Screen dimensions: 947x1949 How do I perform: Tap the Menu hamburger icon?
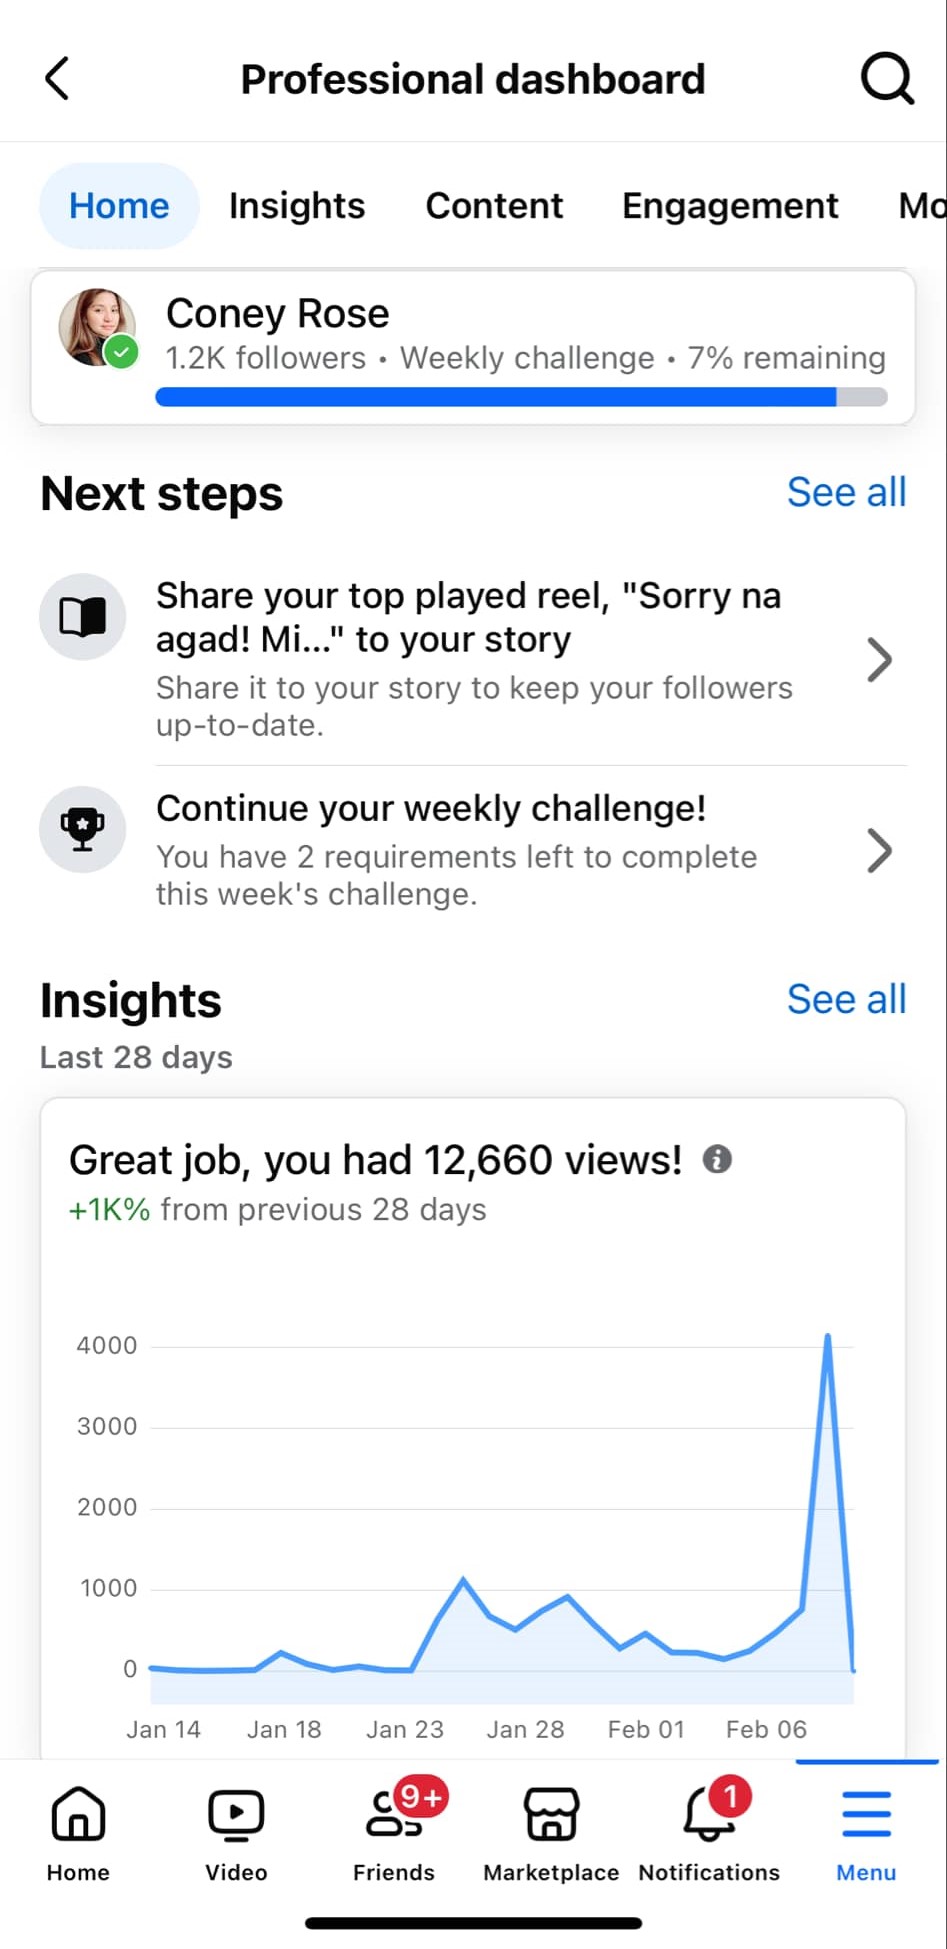coord(866,1816)
